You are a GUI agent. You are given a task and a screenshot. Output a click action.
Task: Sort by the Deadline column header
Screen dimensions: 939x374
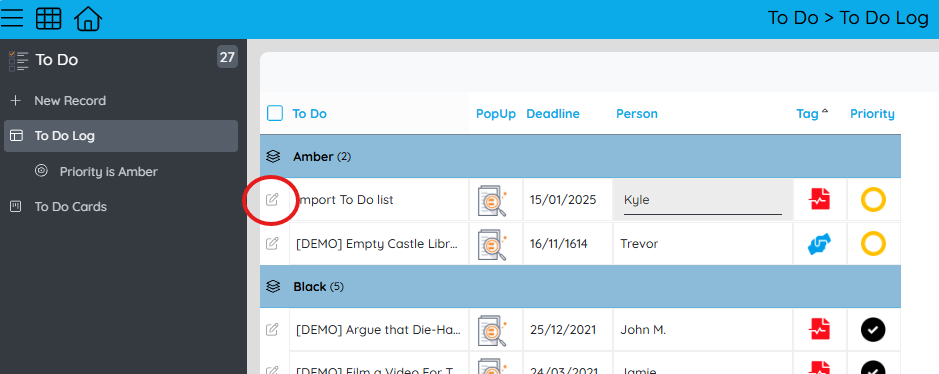point(553,114)
